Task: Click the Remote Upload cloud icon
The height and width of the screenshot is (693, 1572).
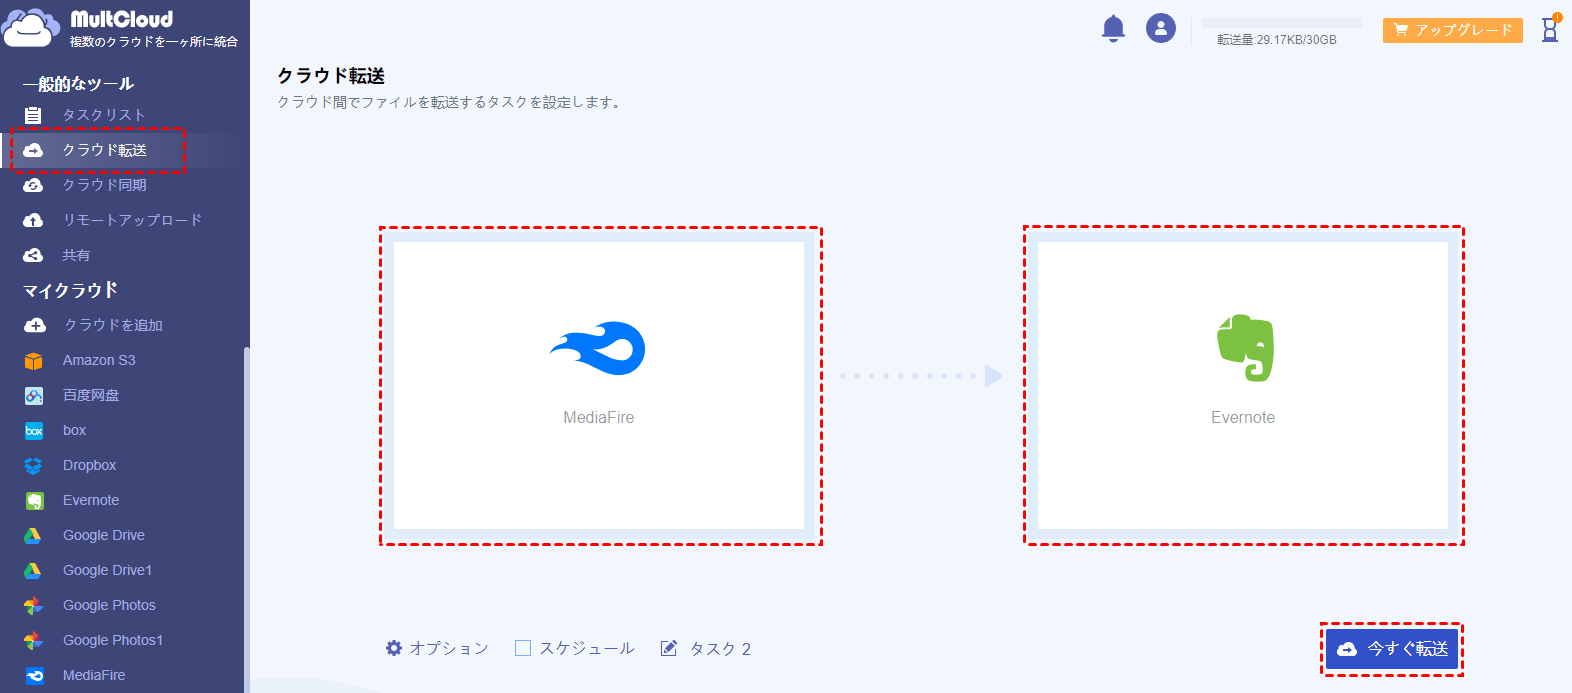Action: (x=33, y=220)
